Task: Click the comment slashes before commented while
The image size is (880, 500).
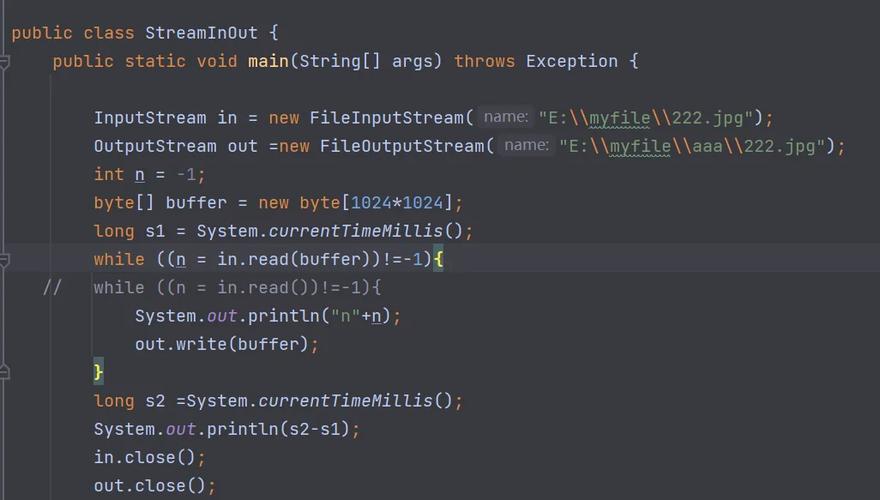Action: pos(52,288)
